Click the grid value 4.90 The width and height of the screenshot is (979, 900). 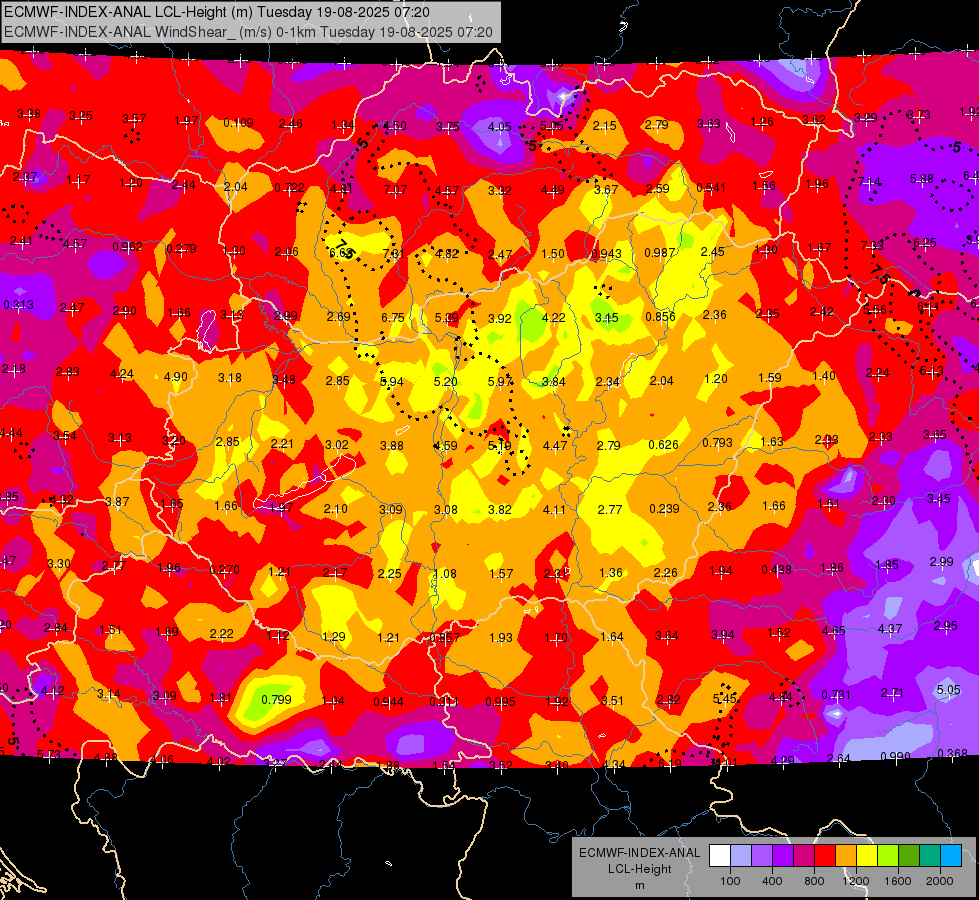pyautogui.click(x=175, y=377)
